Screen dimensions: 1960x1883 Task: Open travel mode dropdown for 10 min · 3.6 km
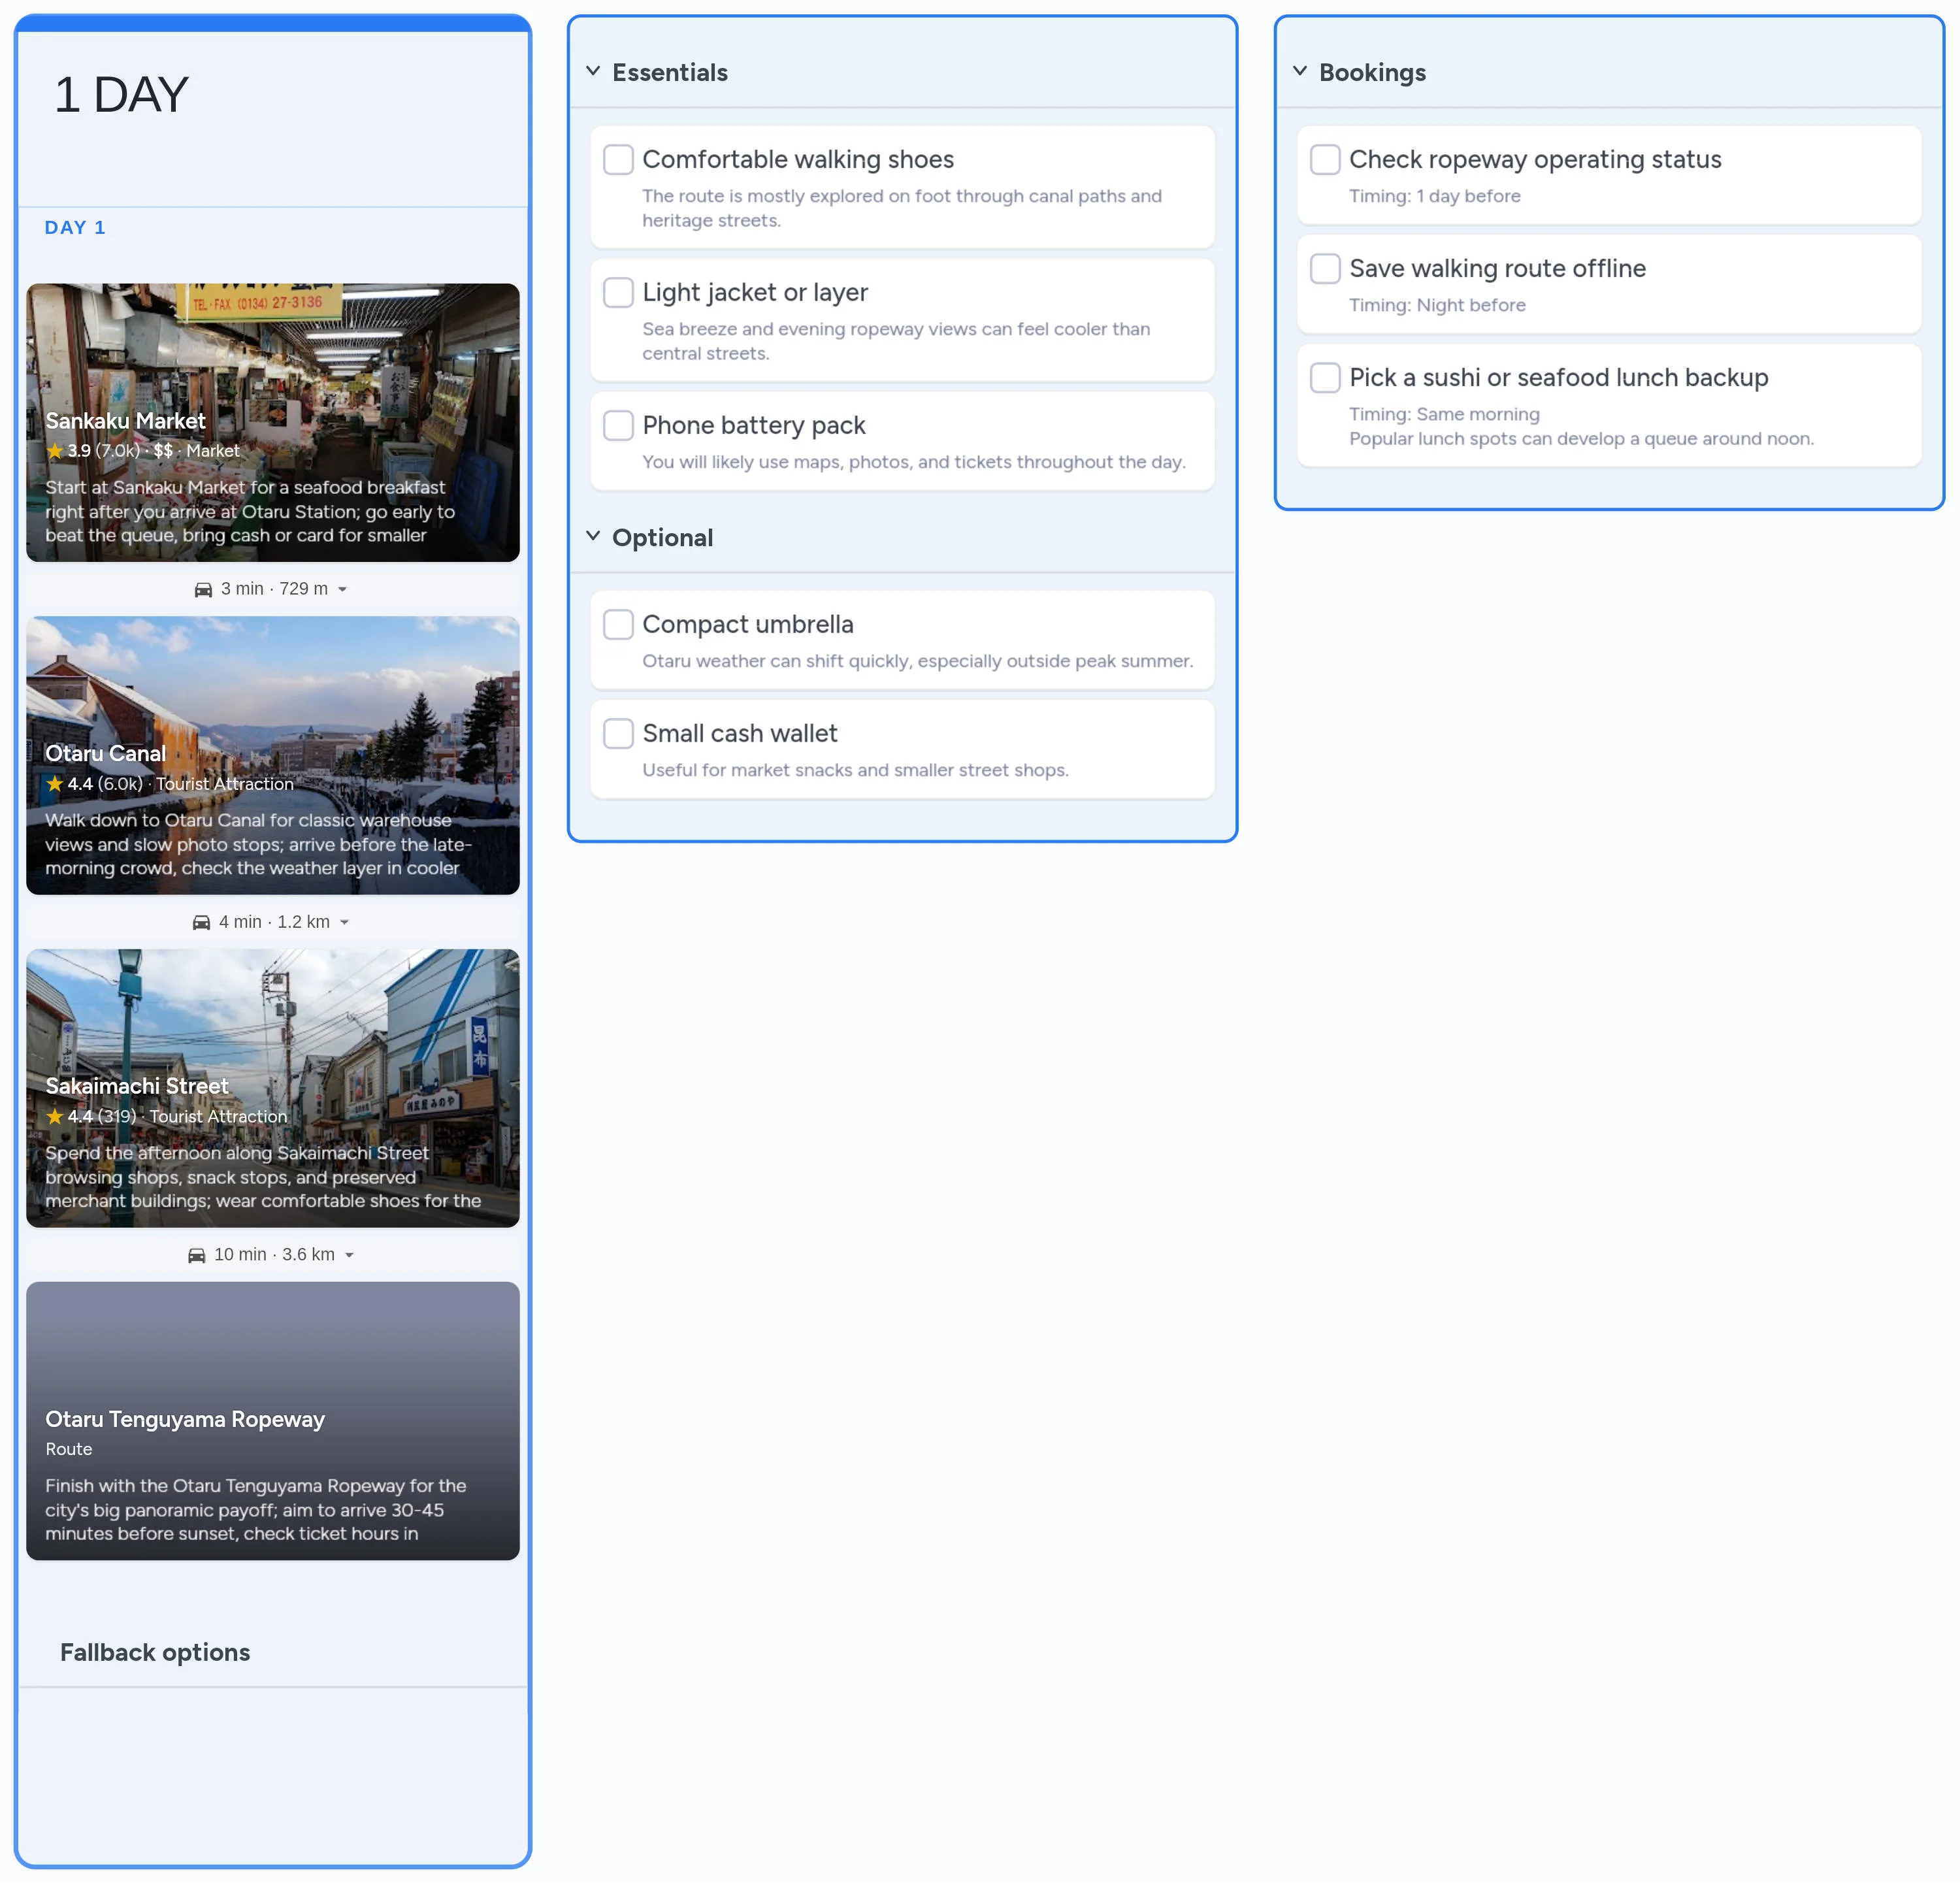(x=349, y=1256)
